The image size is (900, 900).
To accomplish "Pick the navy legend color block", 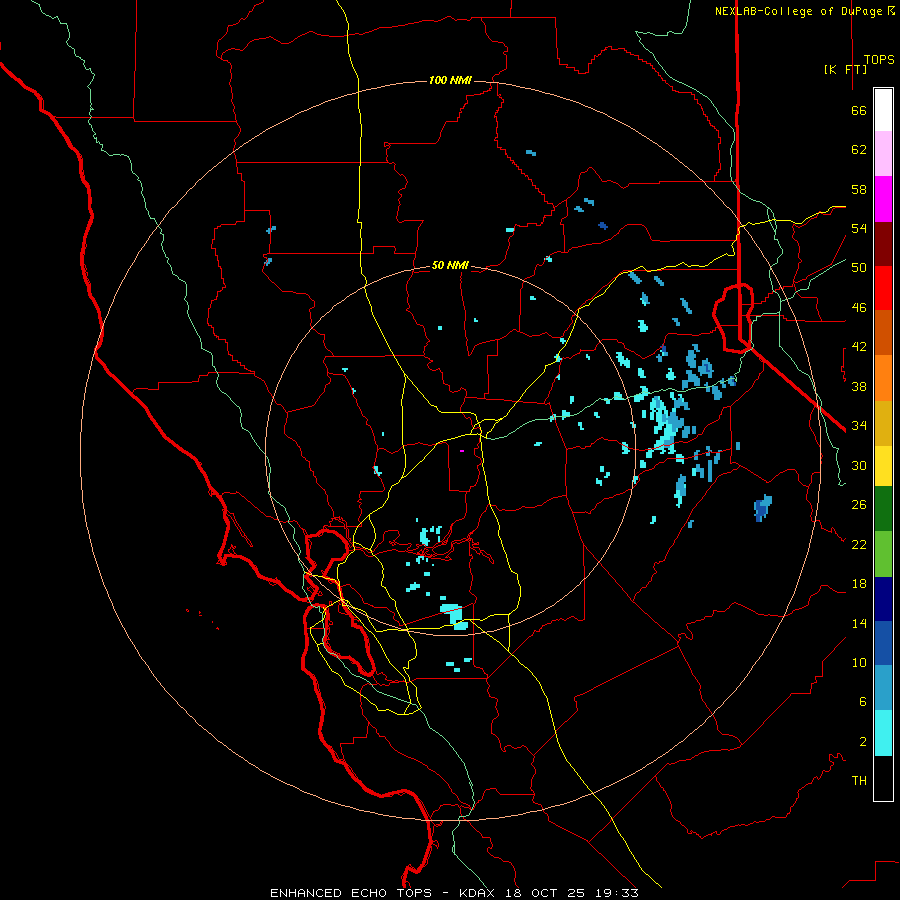I will [883, 599].
